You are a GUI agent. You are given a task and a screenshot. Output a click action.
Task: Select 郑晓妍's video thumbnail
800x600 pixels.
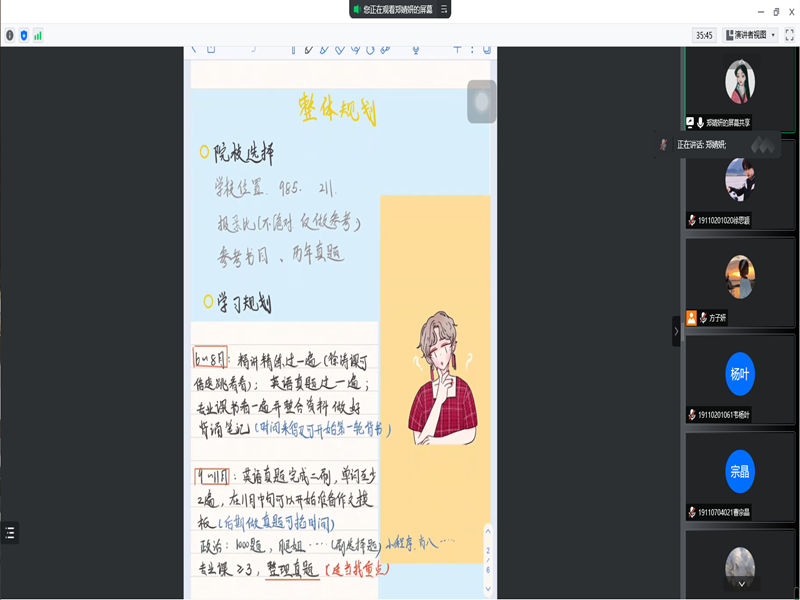click(x=739, y=80)
